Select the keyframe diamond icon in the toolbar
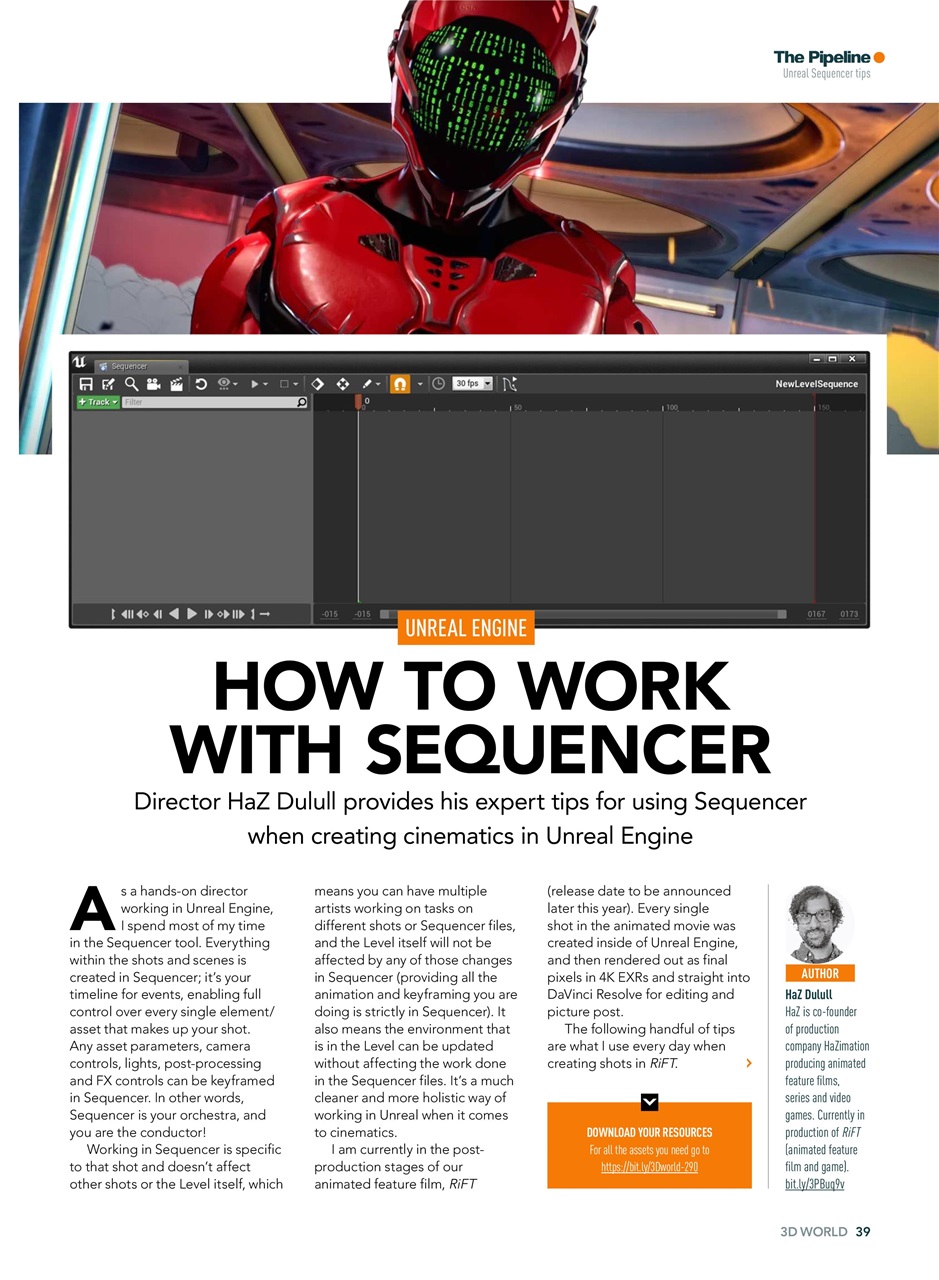Viewport: 939px width, 1280px height. click(317, 383)
